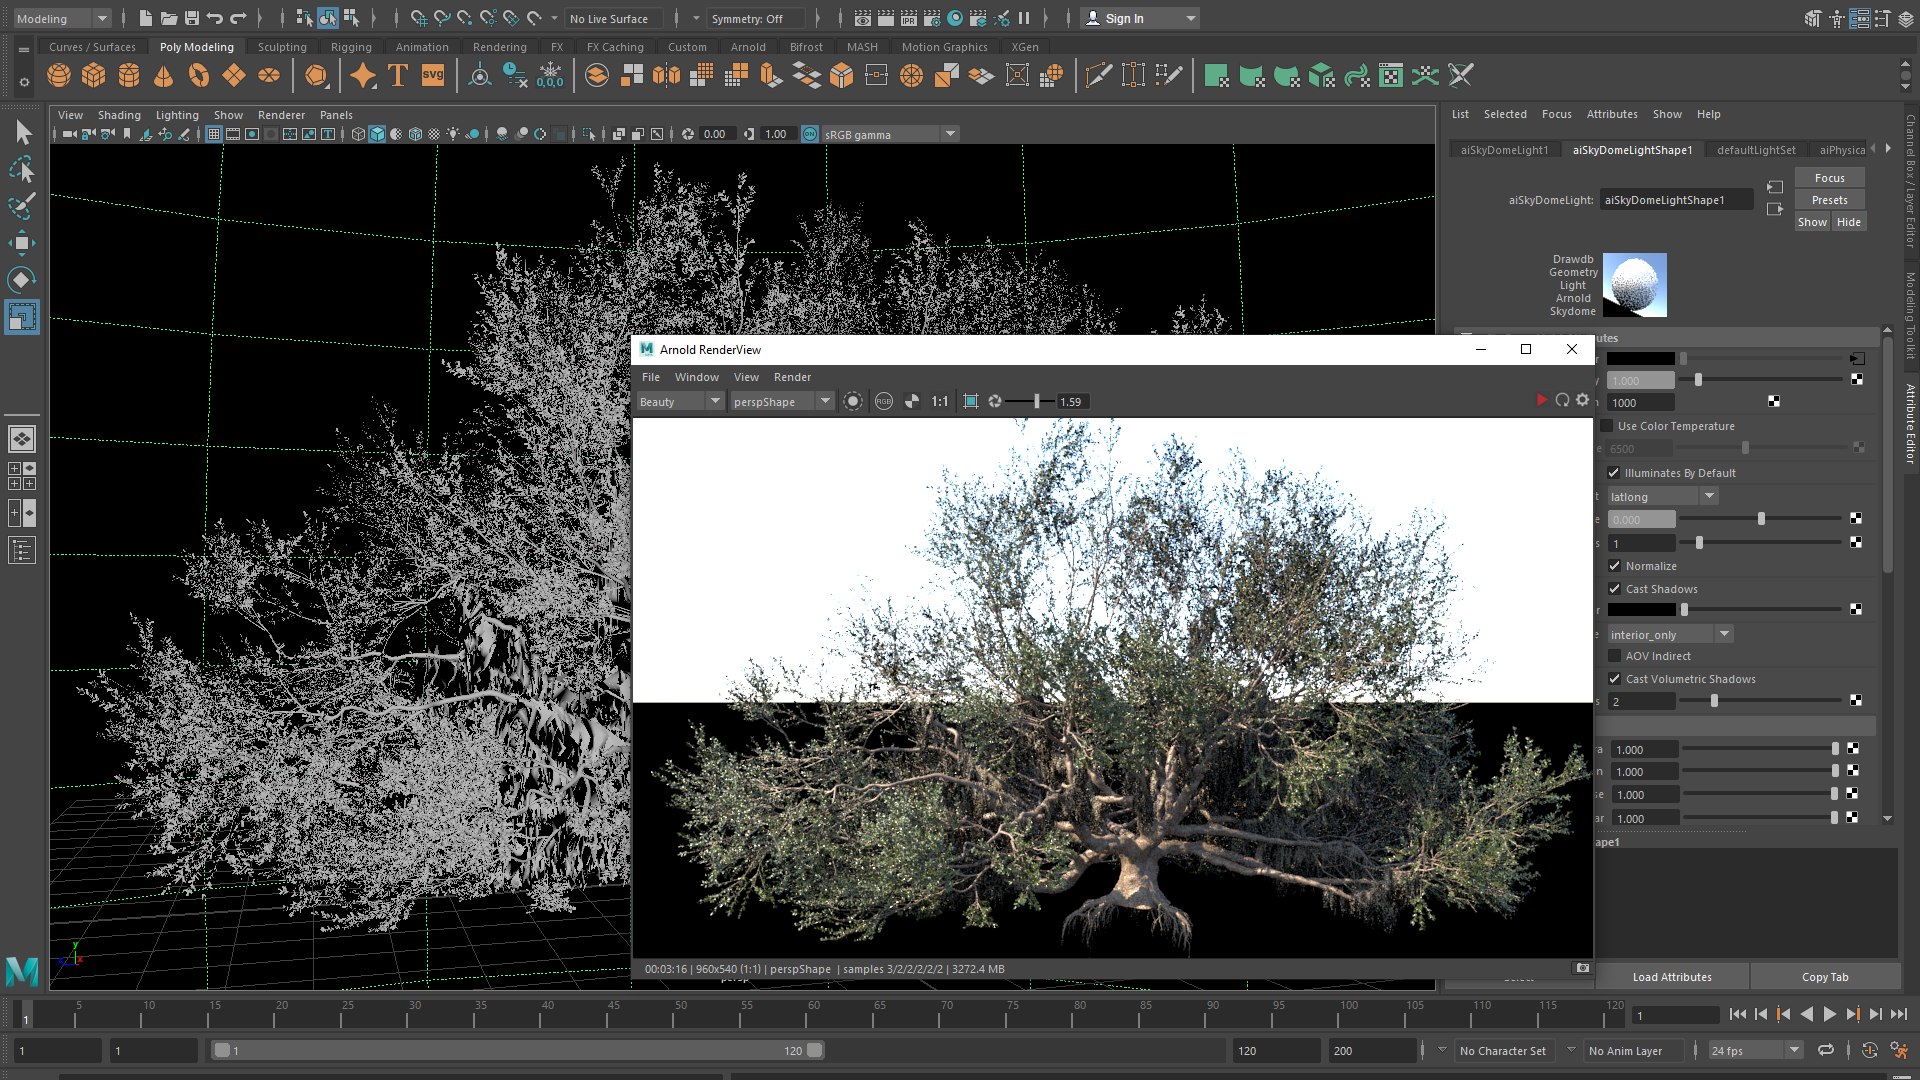The image size is (1920, 1080).
Task: Start the Arnold RenderView render
Action: point(1541,401)
